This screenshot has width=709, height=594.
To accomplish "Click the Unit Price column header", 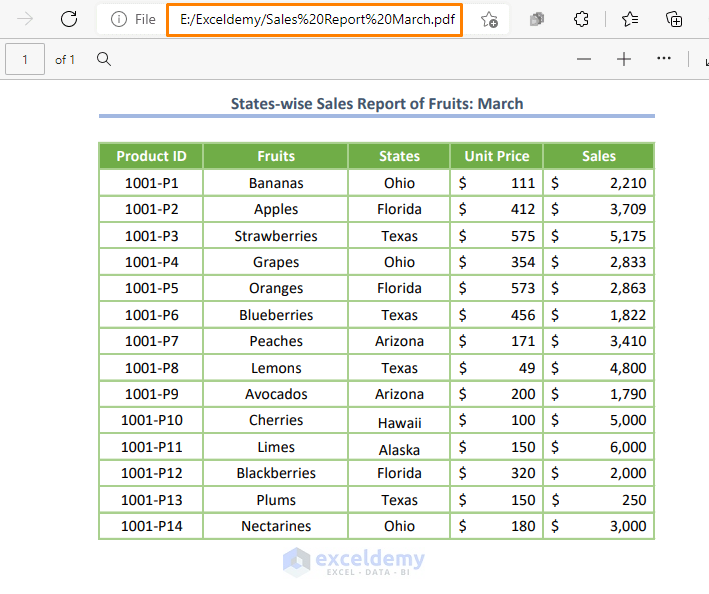I will click(x=497, y=156).
